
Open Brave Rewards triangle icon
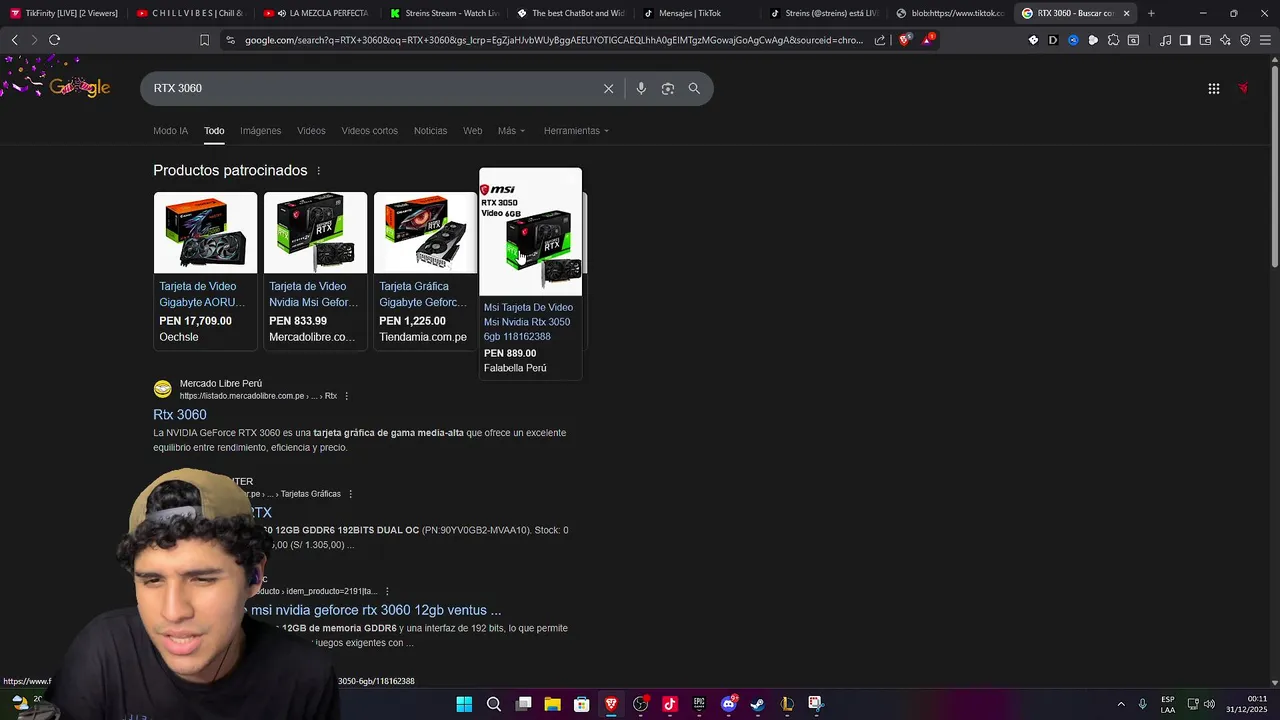(928, 40)
